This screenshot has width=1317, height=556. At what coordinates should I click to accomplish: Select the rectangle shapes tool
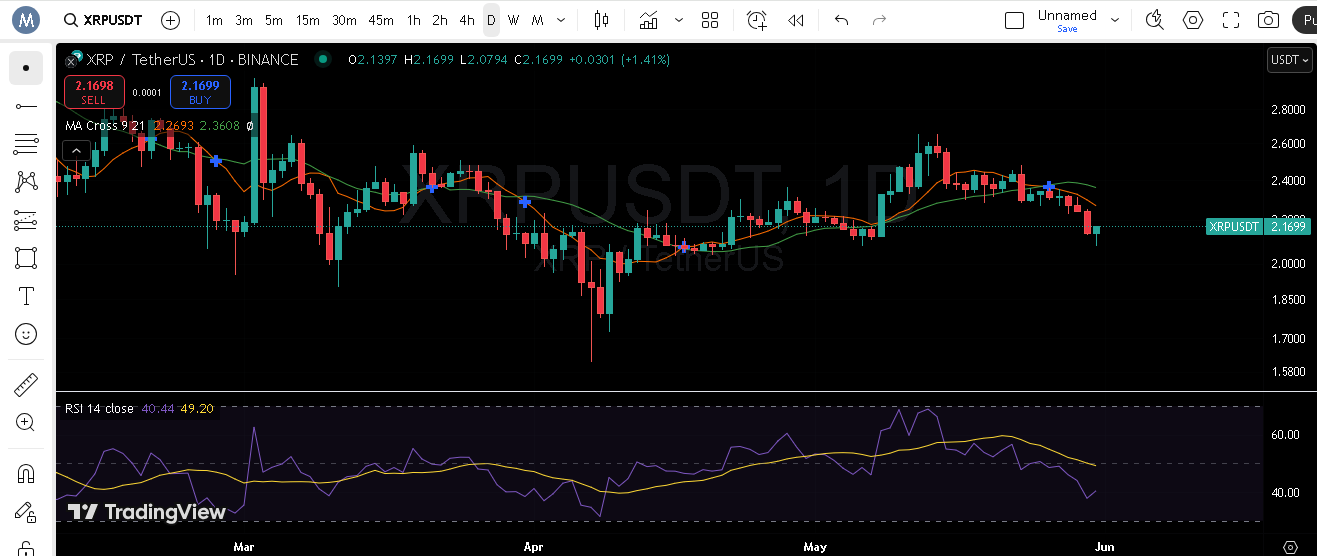(26, 258)
